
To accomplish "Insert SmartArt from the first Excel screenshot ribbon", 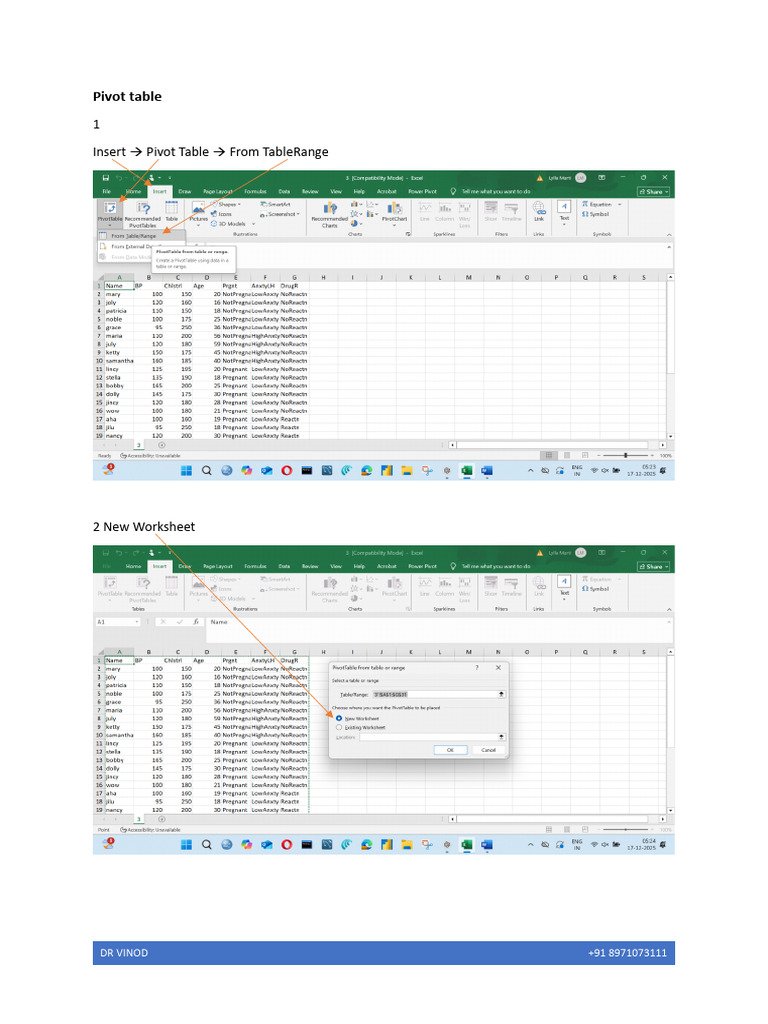I will [275, 204].
